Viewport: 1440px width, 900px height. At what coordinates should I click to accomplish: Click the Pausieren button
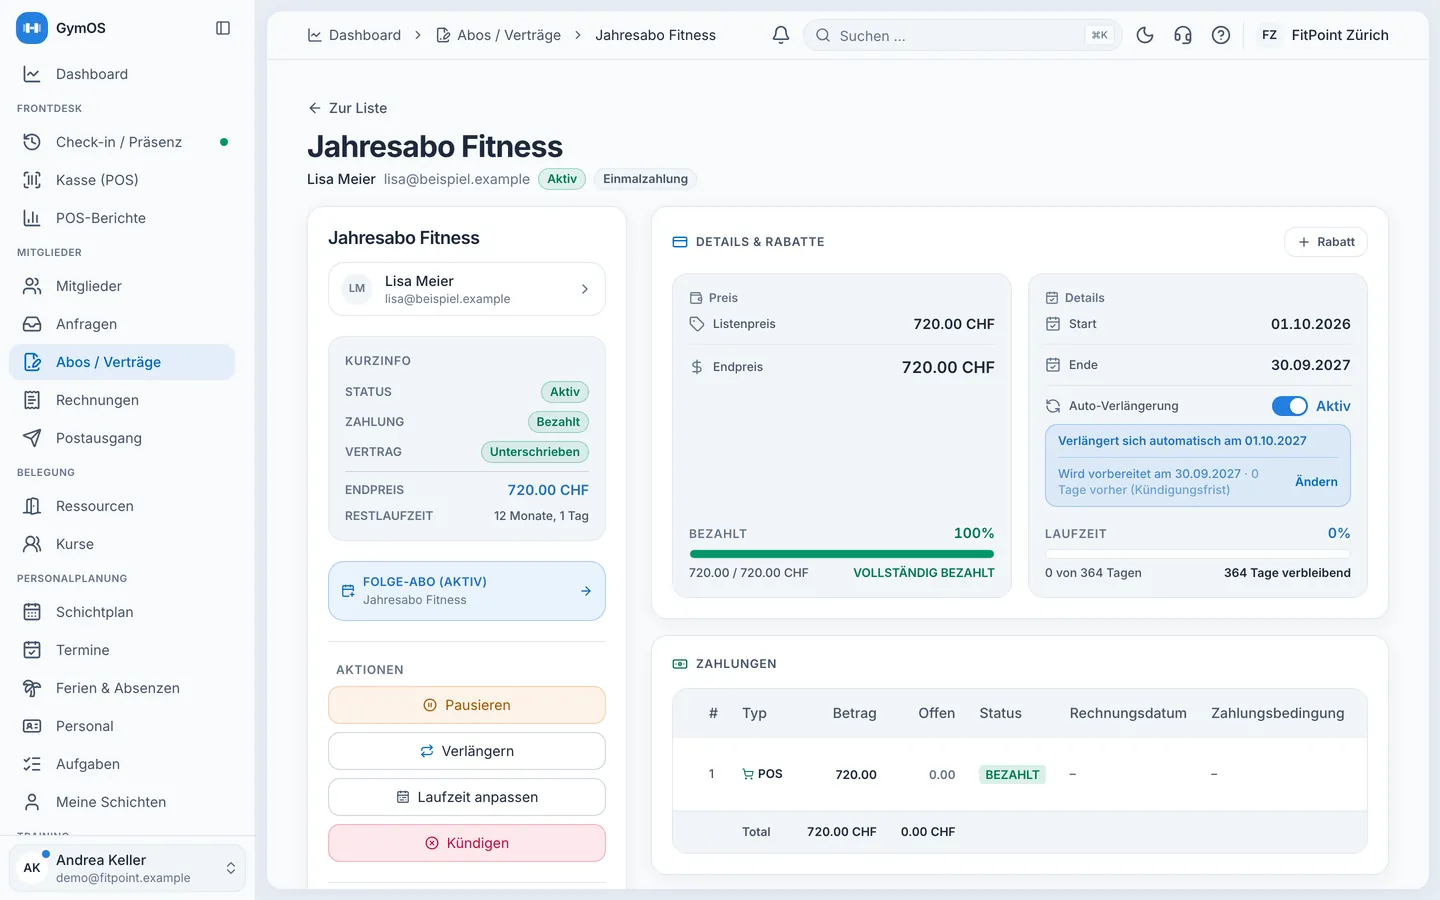[x=467, y=705]
